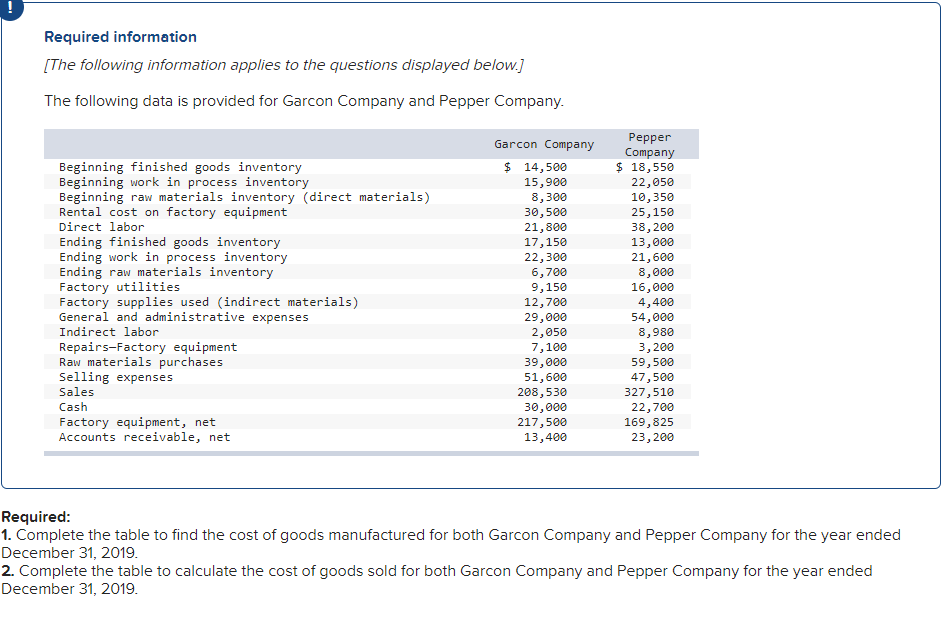
Task: Click Garcon sales value '208,530'
Action: tap(542, 392)
